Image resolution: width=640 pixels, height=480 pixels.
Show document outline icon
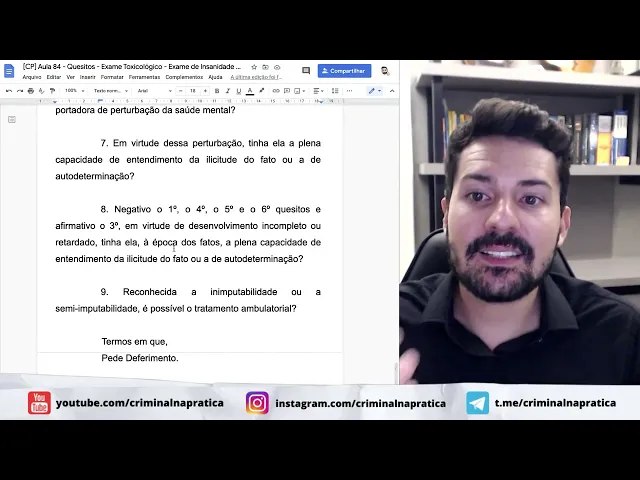point(12,119)
